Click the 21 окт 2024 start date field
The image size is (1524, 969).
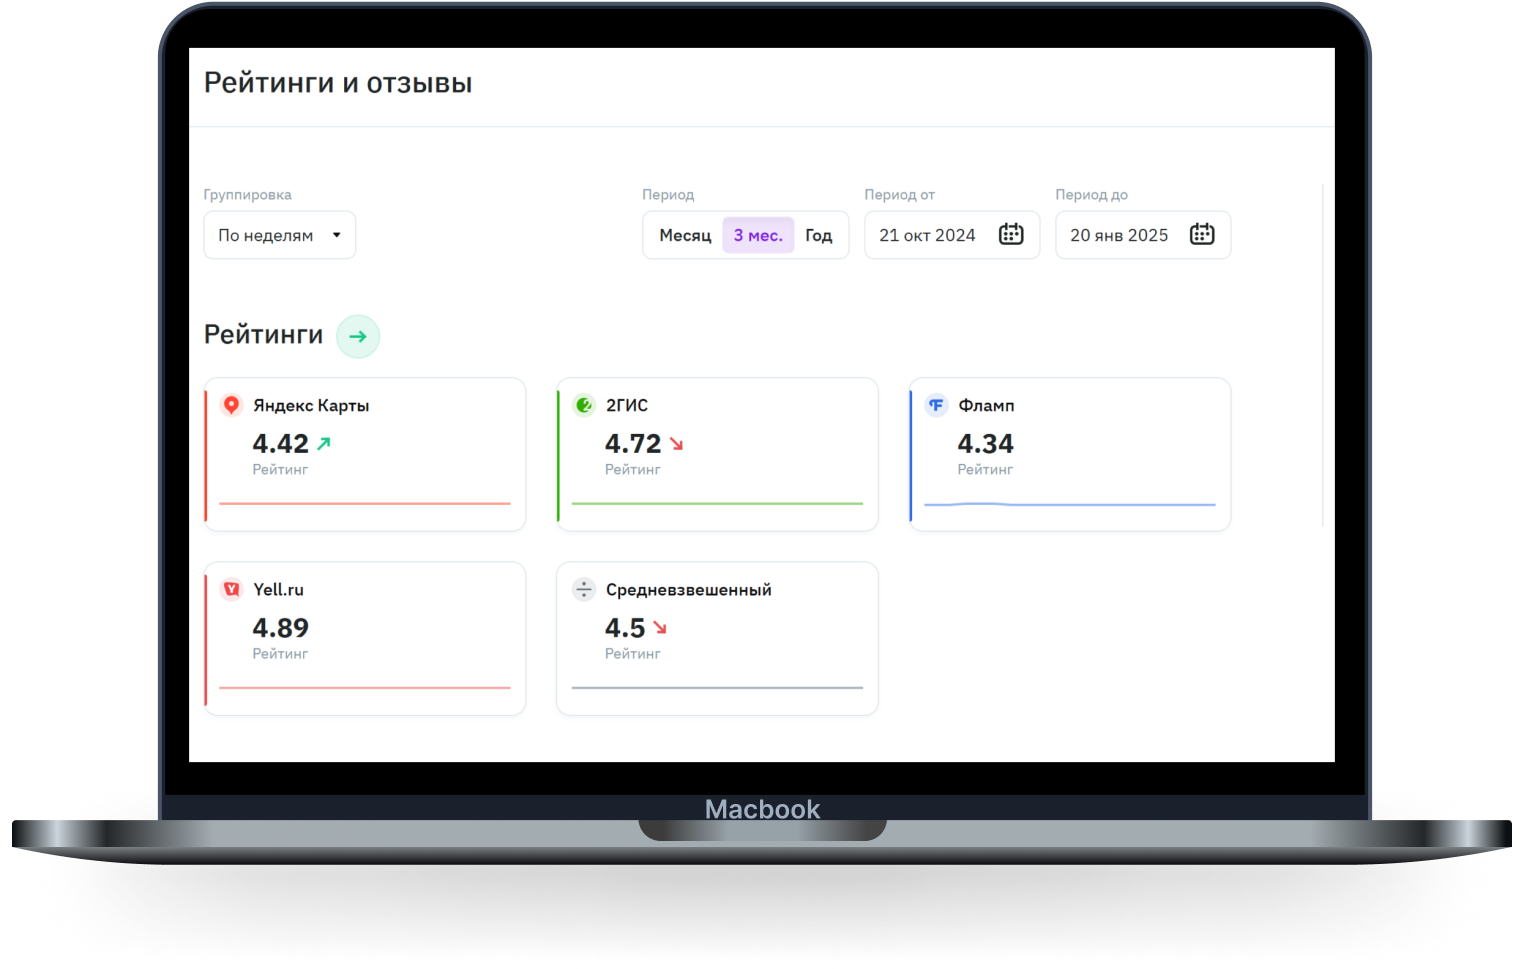(x=927, y=235)
